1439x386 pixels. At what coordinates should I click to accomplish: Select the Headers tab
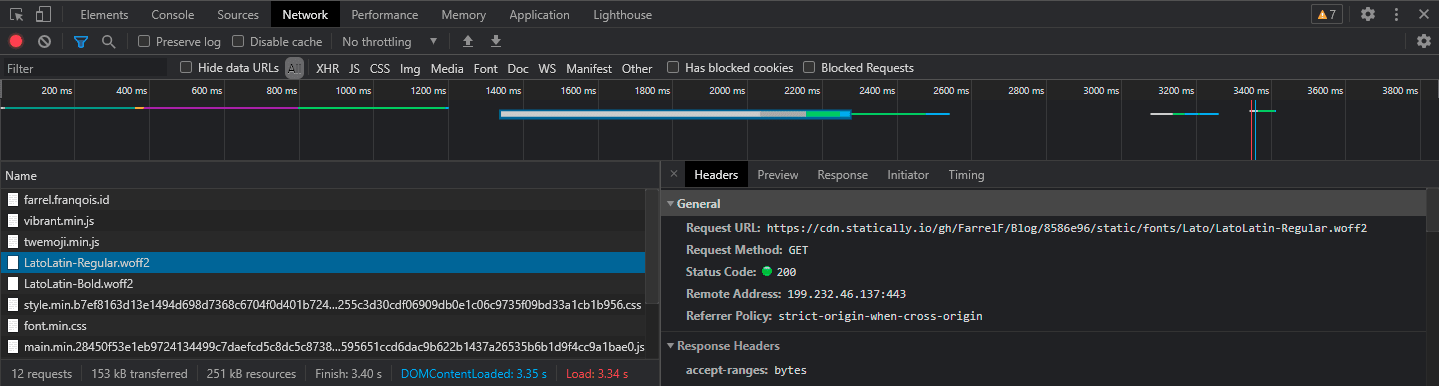(x=716, y=175)
